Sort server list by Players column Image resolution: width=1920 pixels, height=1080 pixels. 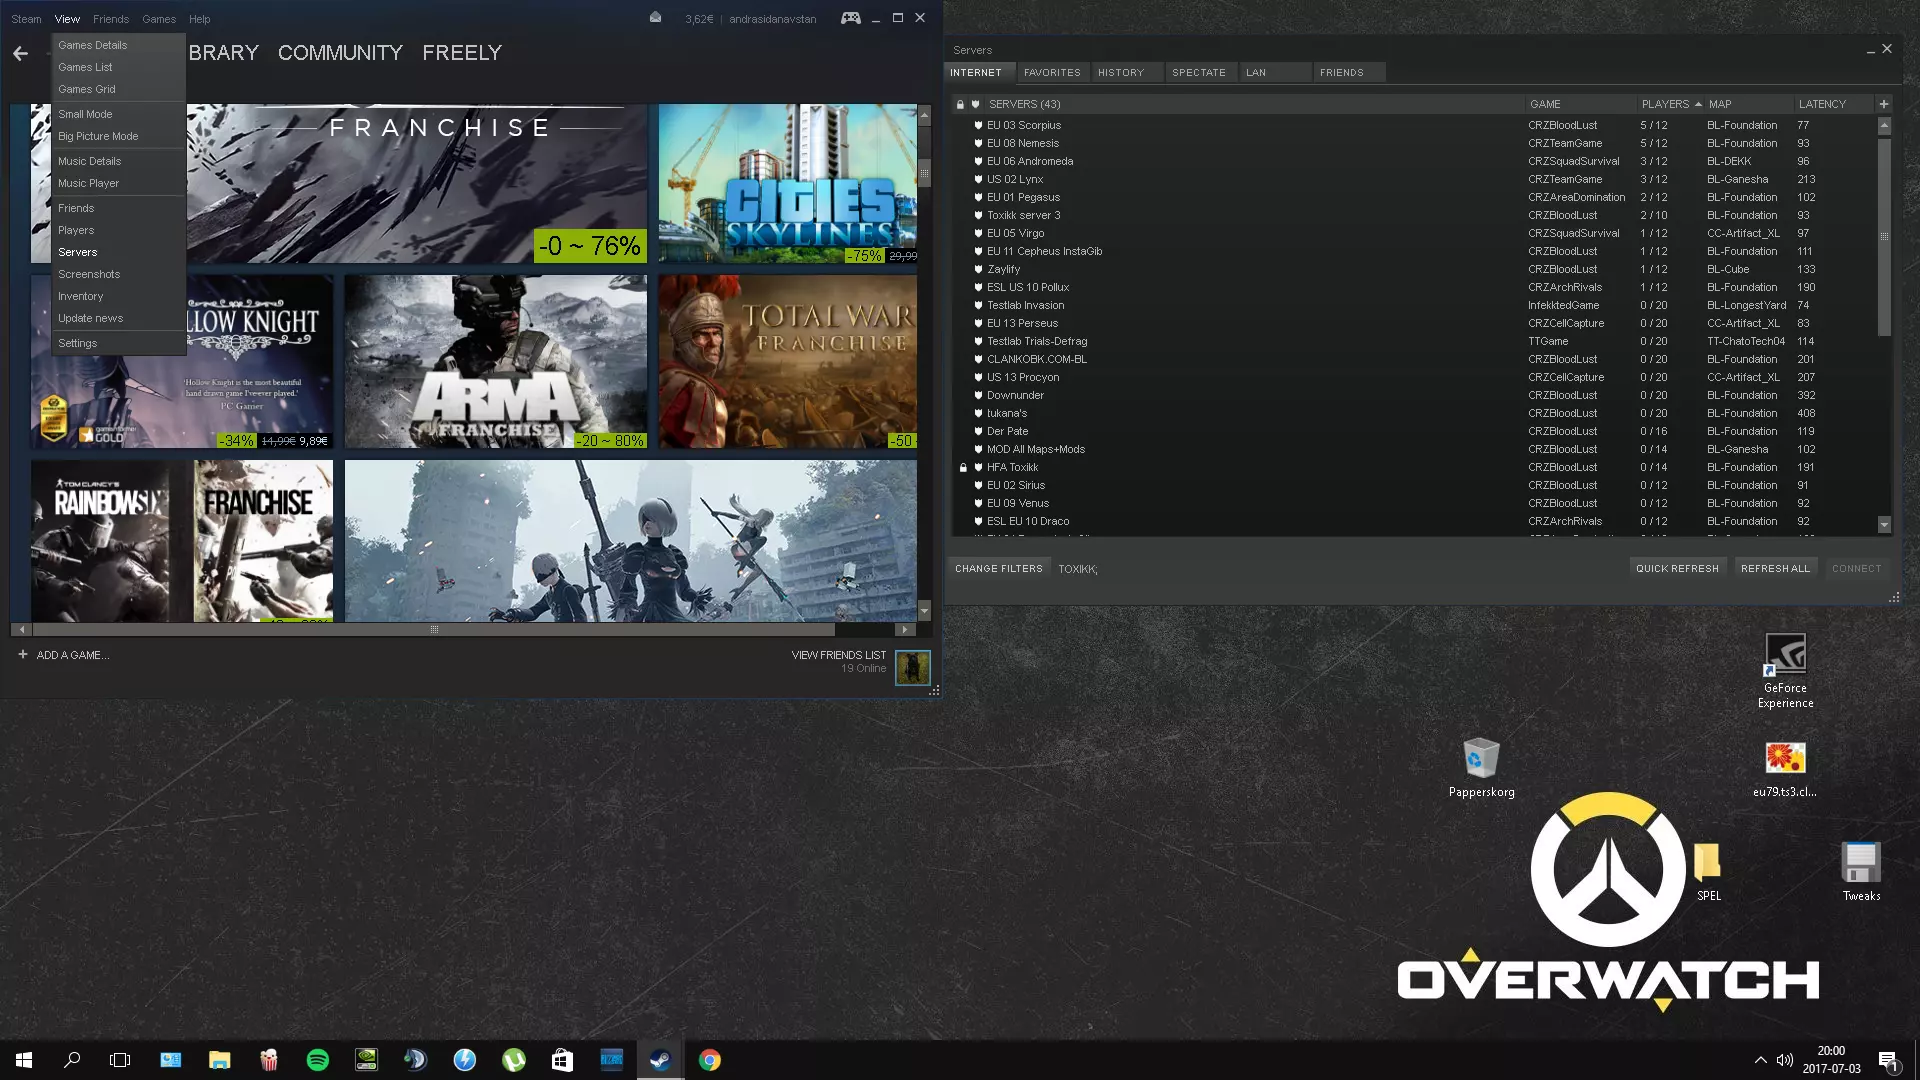click(1665, 104)
